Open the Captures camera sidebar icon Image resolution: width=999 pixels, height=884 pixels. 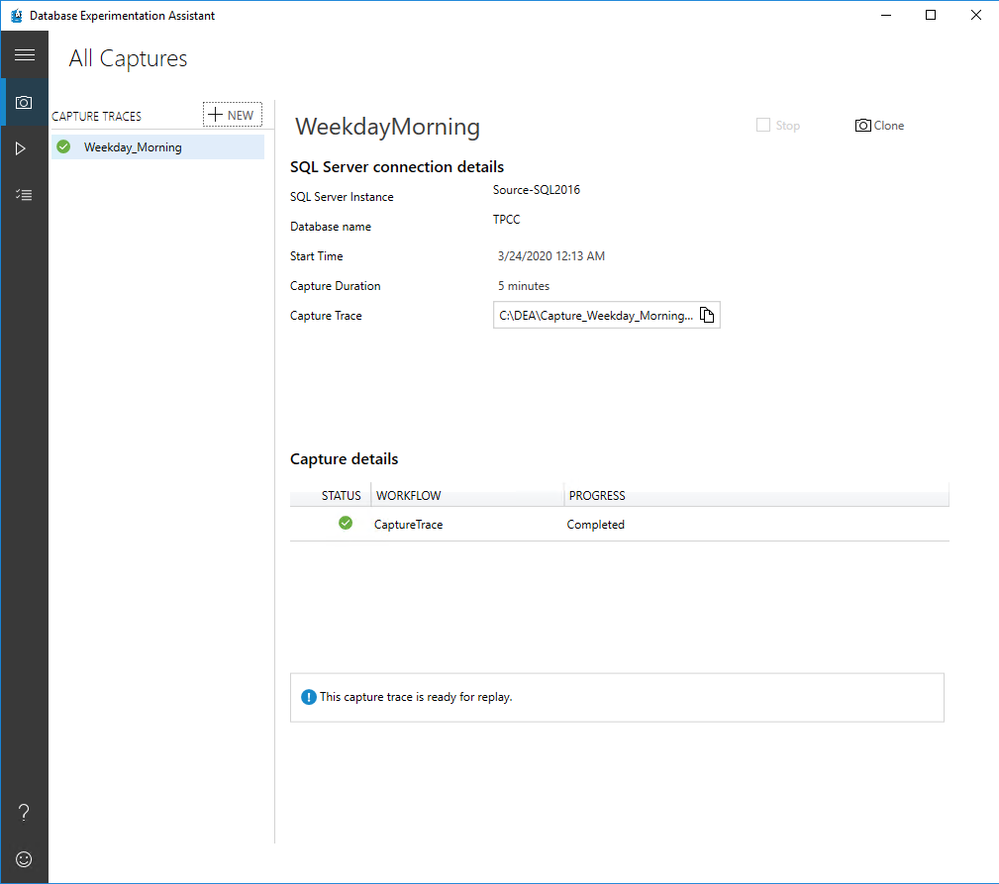click(x=24, y=103)
